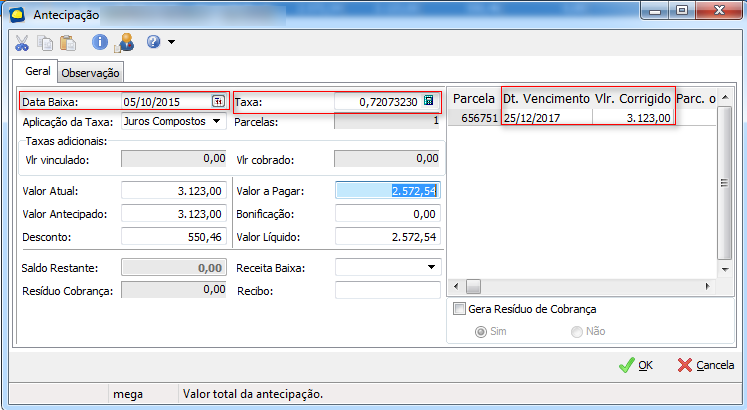
Task: Click the Recibo input field
Action: [387, 290]
